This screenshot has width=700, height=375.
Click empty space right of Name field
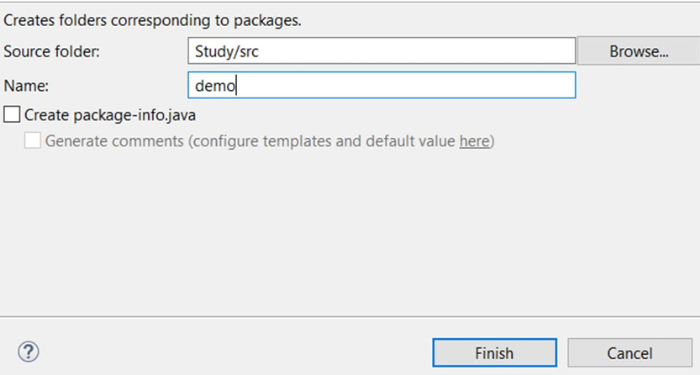click(638, 85)
